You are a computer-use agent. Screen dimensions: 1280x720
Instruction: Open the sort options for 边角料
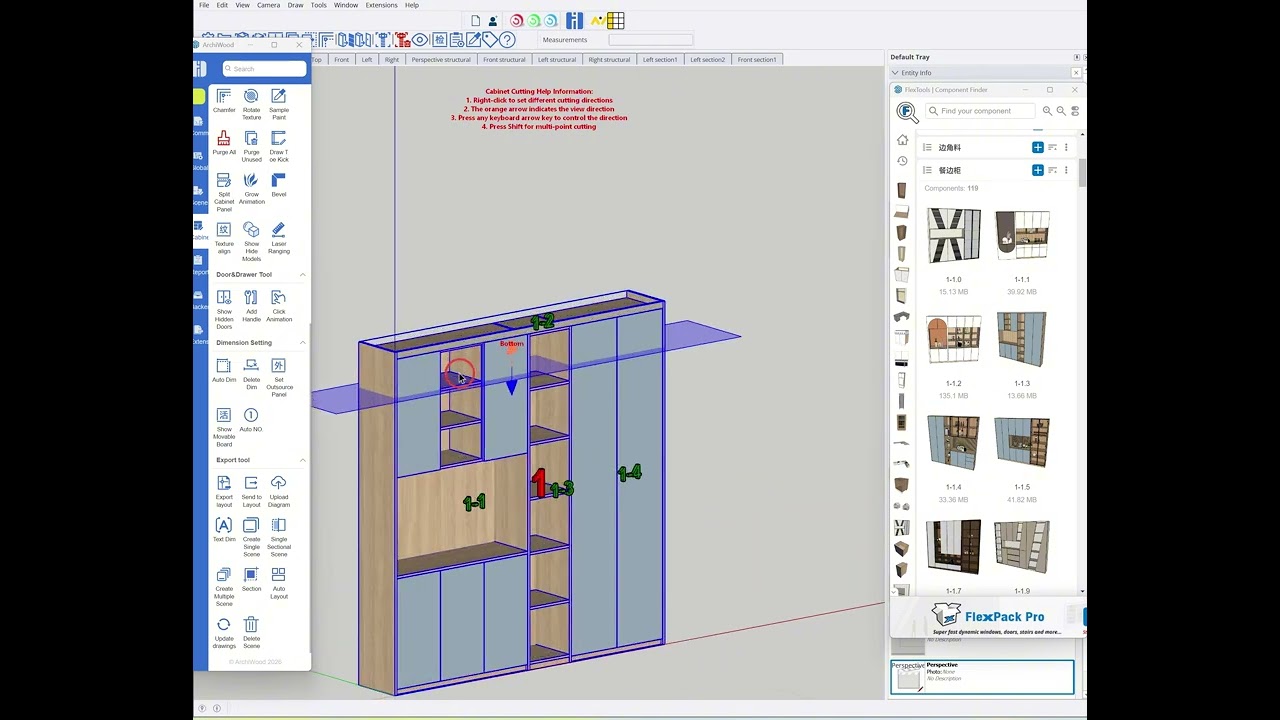(x=1052, y=147)
